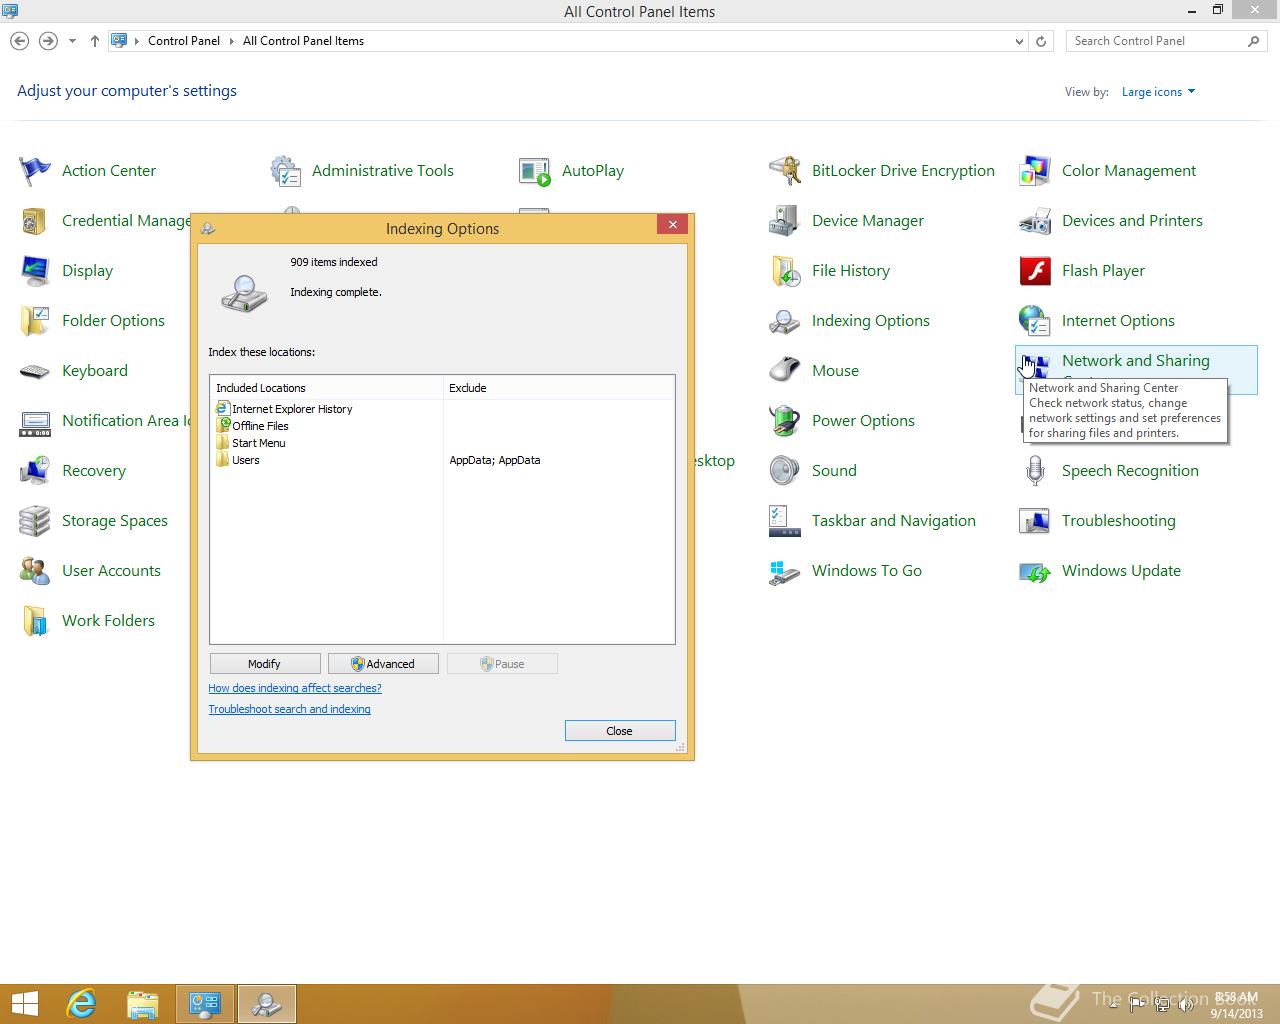Open the Windows Start button
Screen dimensions: 1280x1024
click(24, 1004)
